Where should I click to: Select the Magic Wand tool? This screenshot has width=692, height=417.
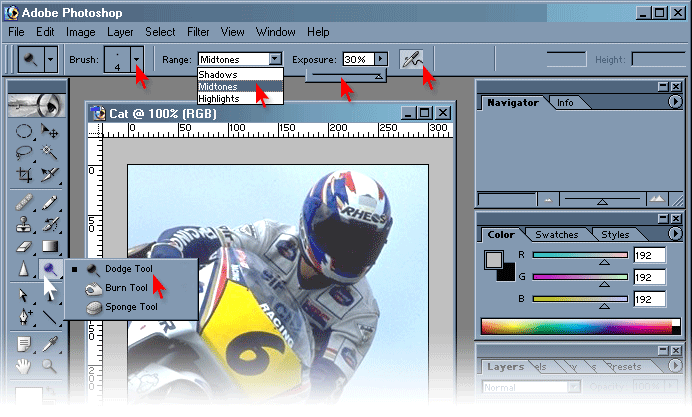[x=49, y=152]
